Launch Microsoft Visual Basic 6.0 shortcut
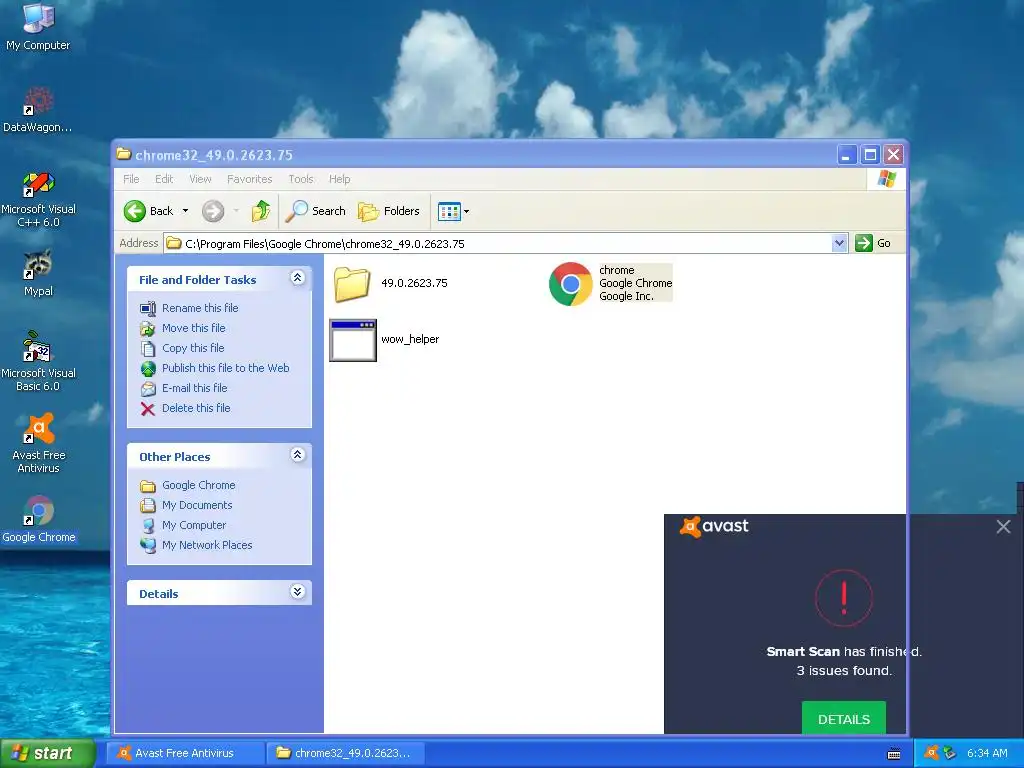This screenshot has height=768, width=1024. pos(38,361)
